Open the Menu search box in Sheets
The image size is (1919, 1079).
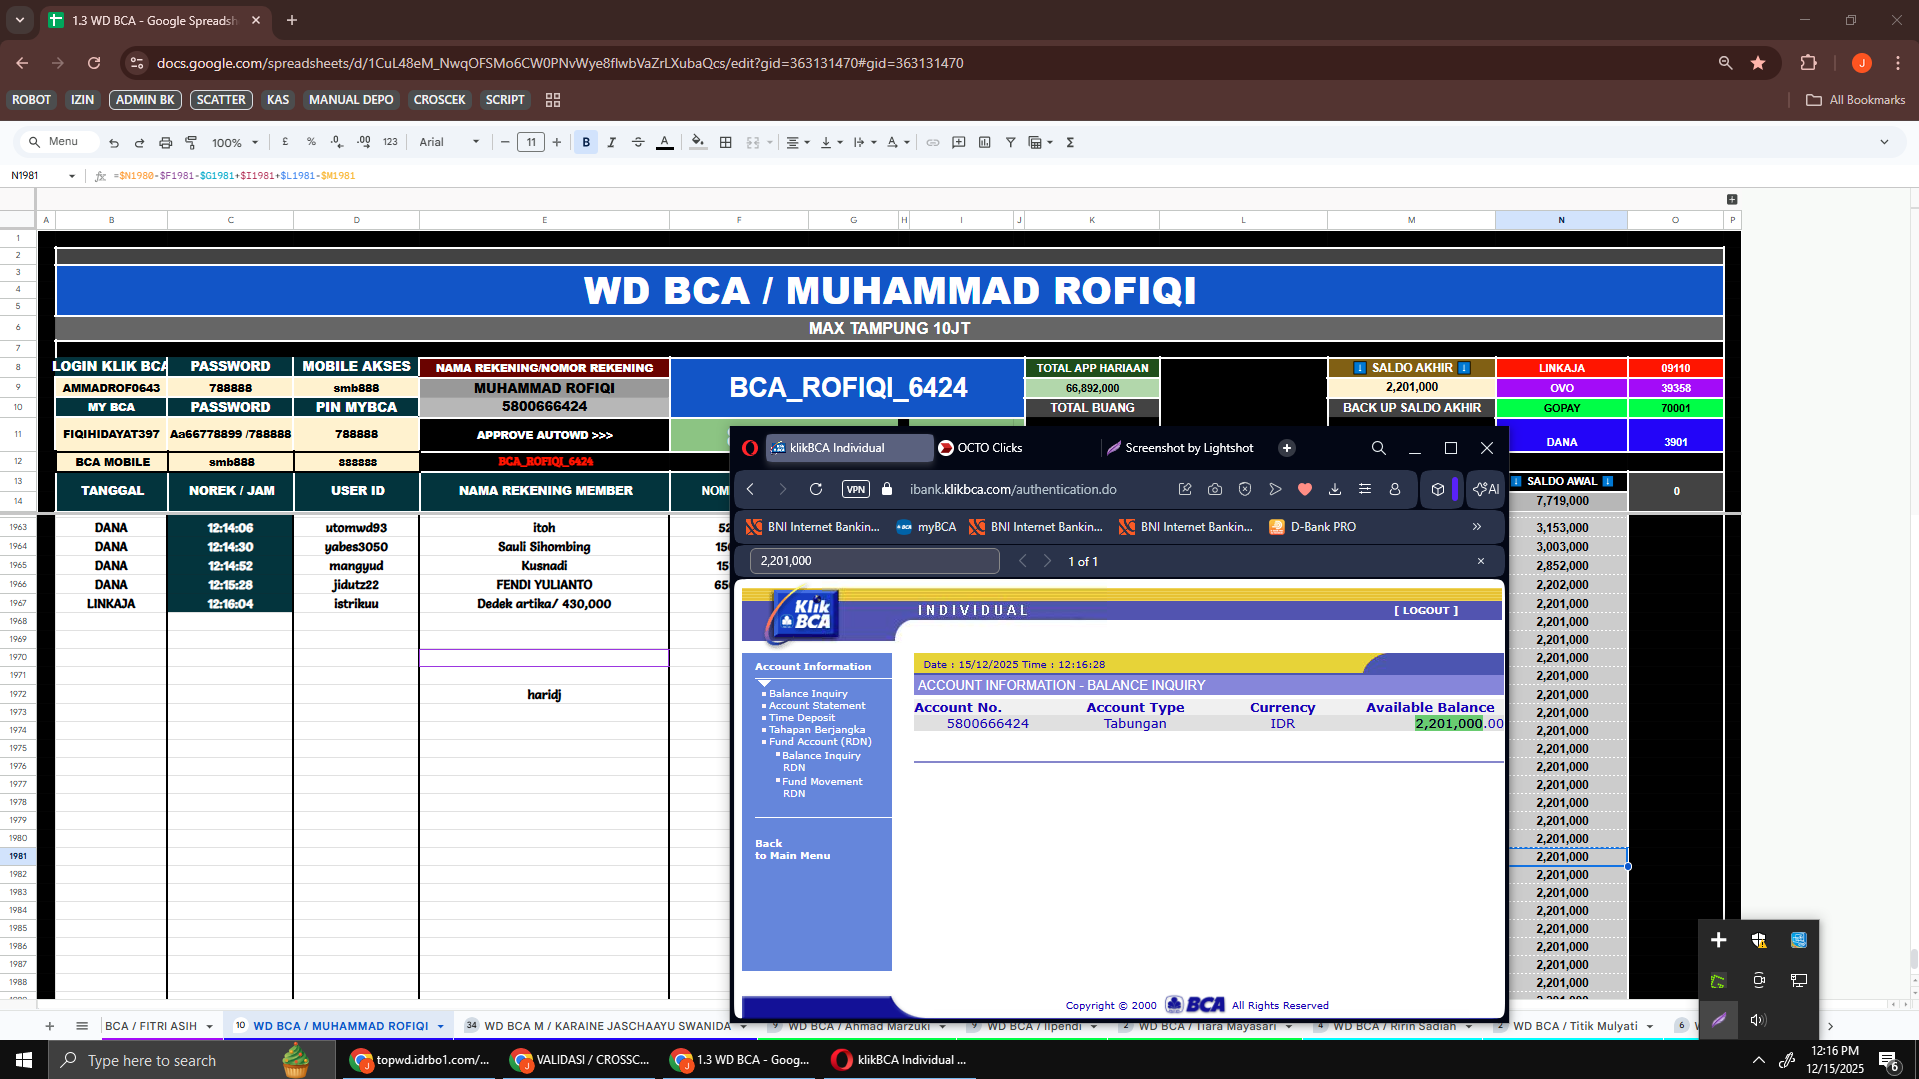point(62,142)
